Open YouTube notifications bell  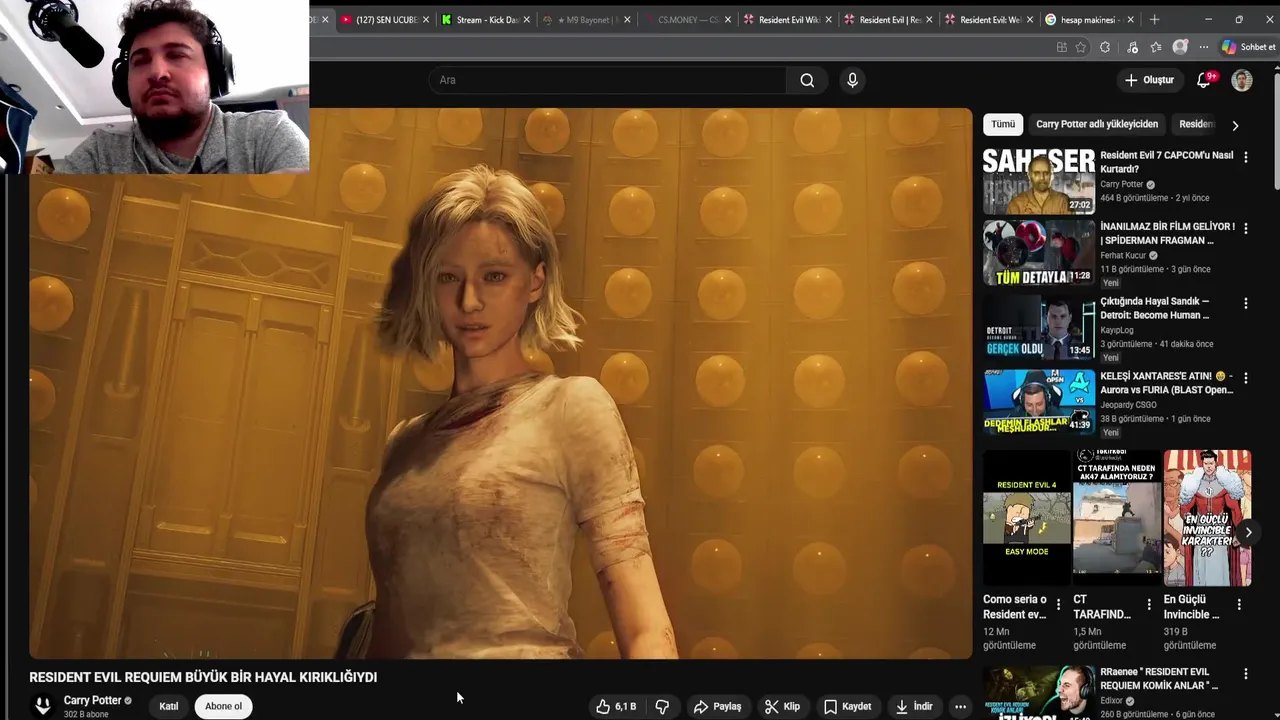click(1204, 80)
